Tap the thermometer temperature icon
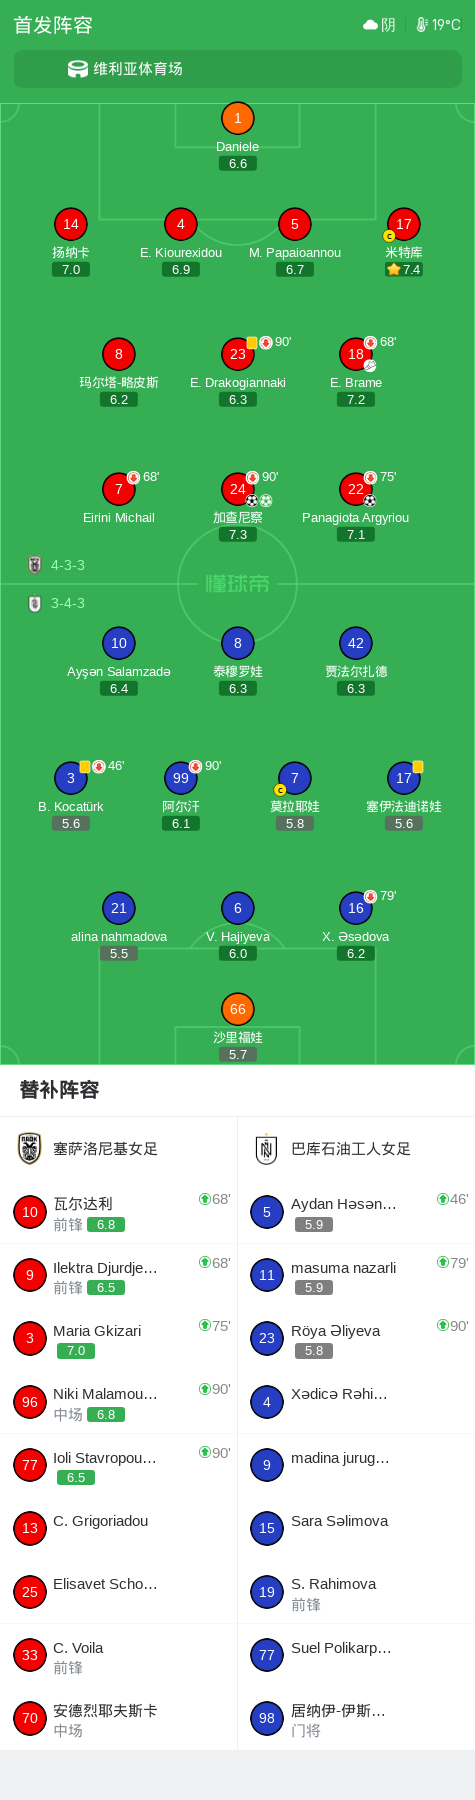 [422, 25]
